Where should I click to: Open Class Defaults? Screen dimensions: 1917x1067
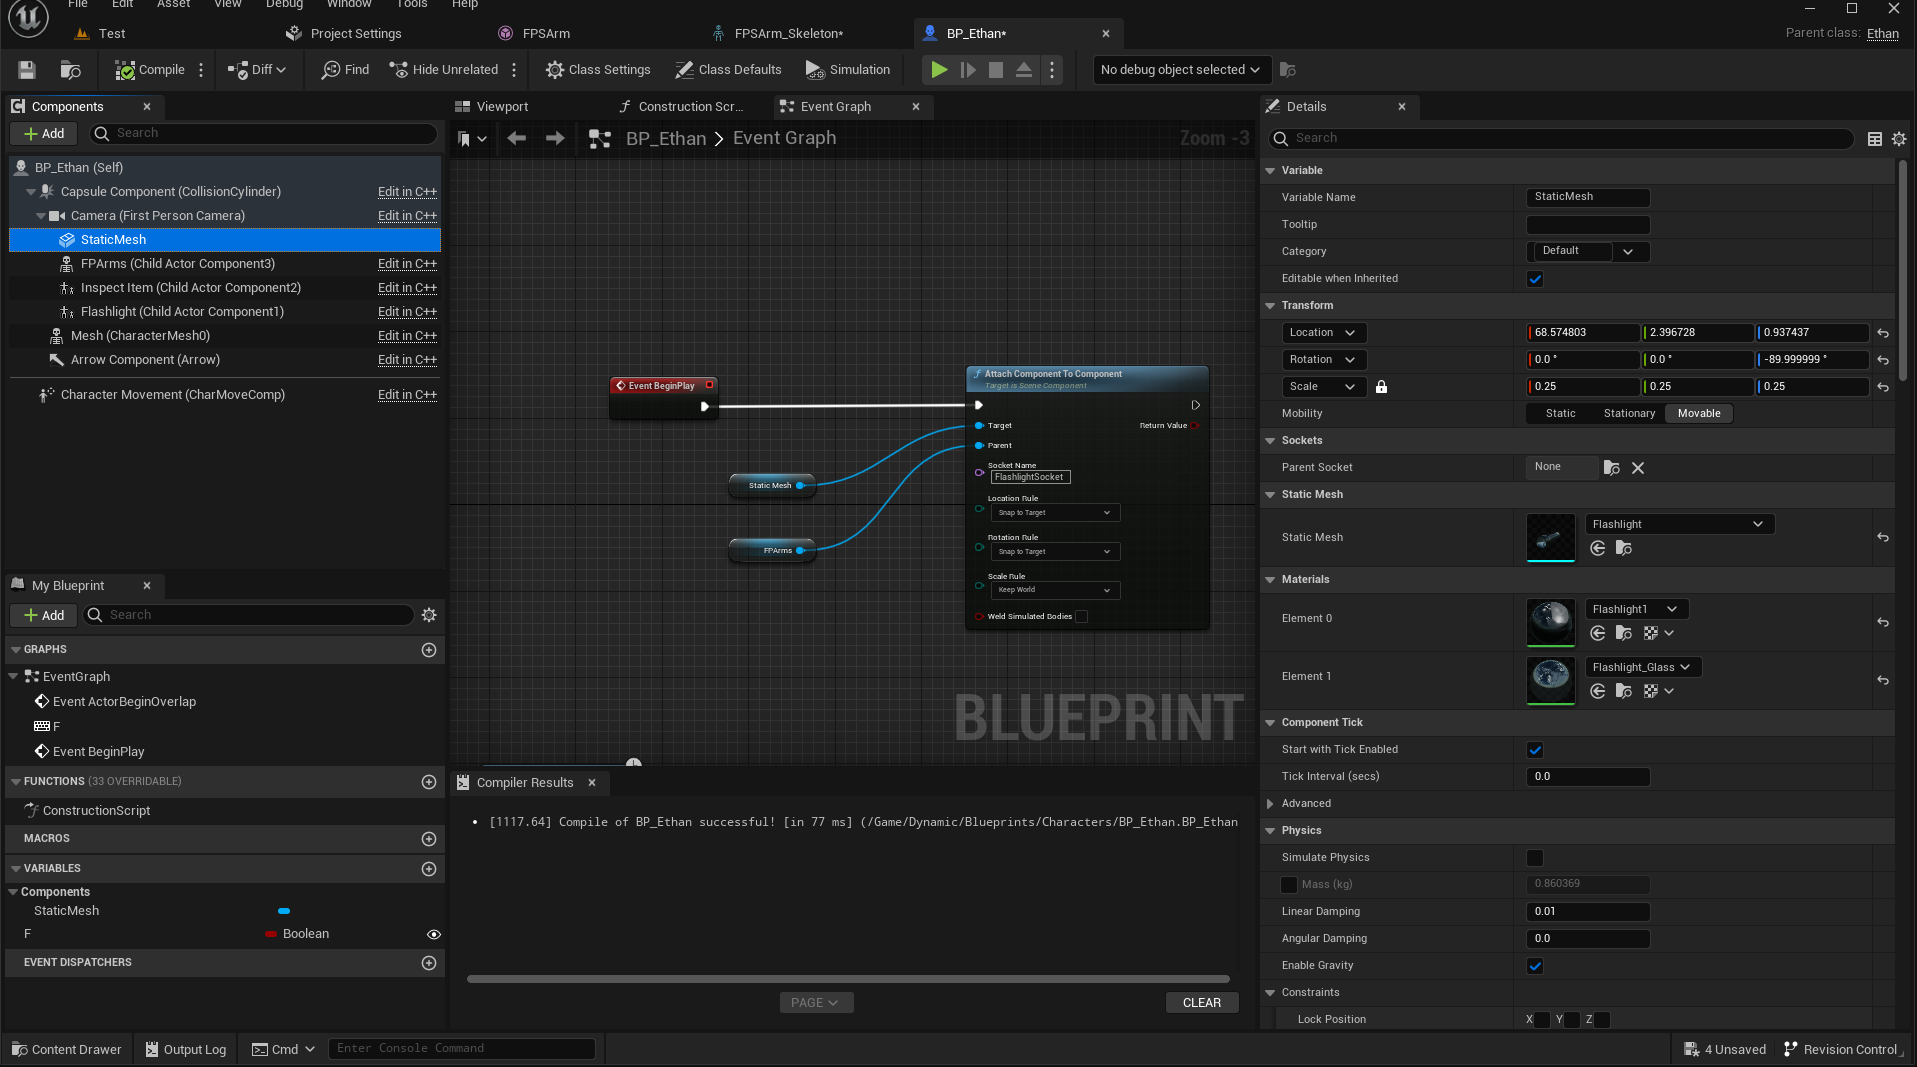[x=728, y=70]
